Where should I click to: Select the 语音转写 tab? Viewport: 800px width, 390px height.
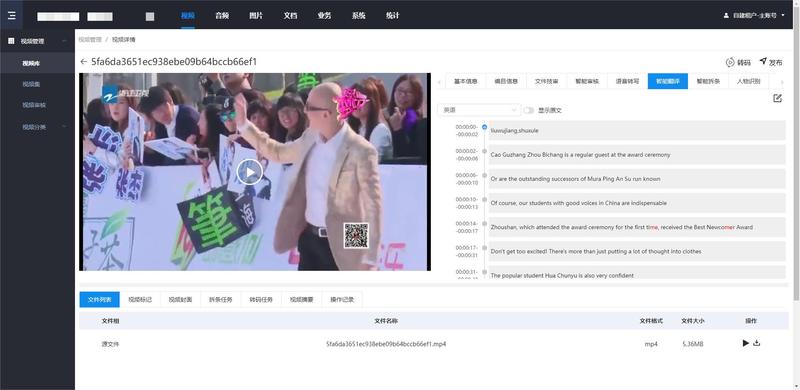pos(627,81)
